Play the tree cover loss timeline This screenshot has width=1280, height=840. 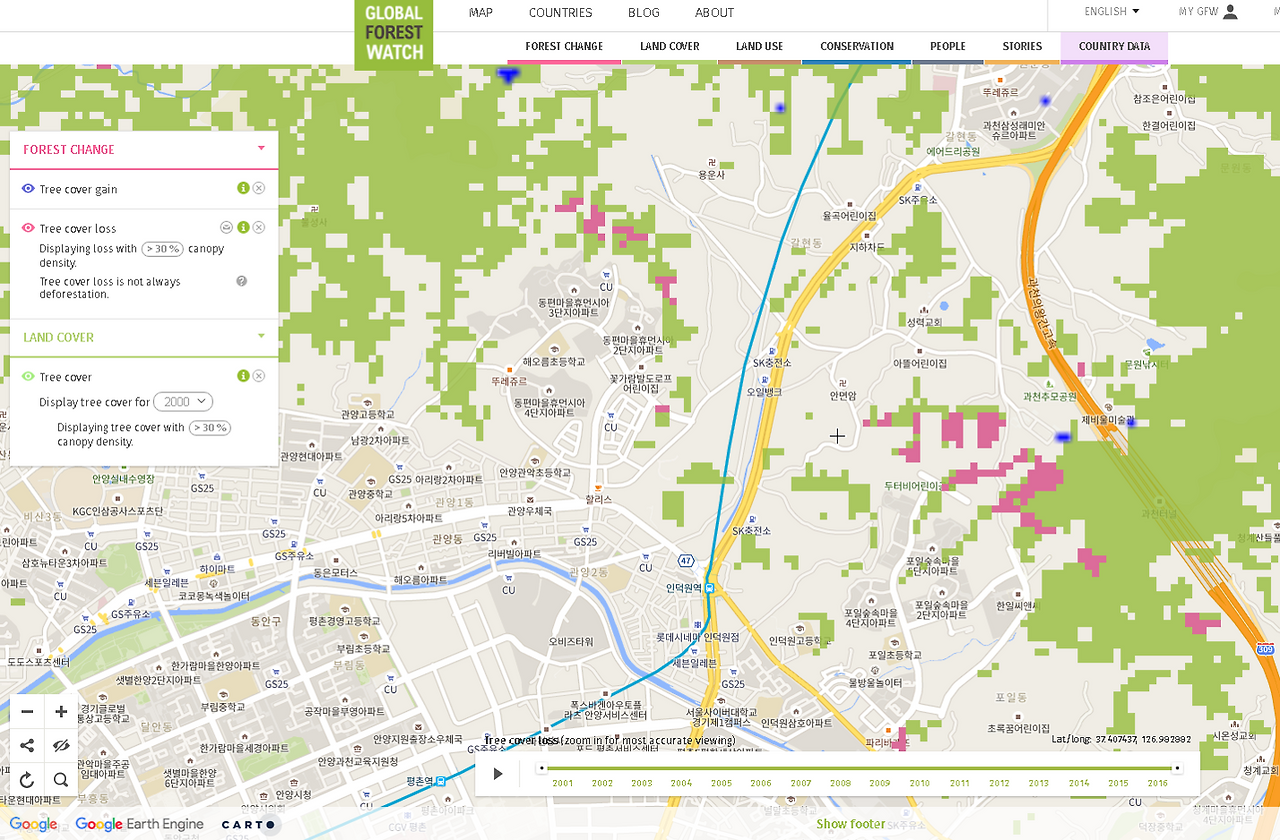click(x=498, y=773)
